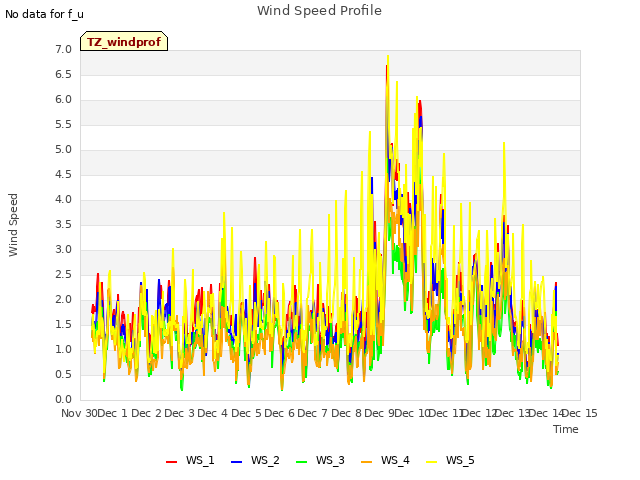Click the WS_2 legend label
640x480 pixels.
coord(265,460)
